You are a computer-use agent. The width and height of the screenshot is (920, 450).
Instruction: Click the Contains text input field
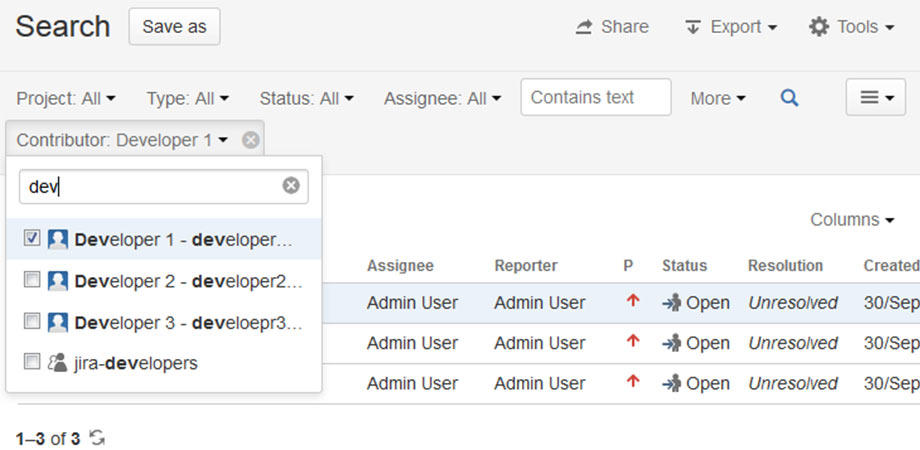(595, 97)
